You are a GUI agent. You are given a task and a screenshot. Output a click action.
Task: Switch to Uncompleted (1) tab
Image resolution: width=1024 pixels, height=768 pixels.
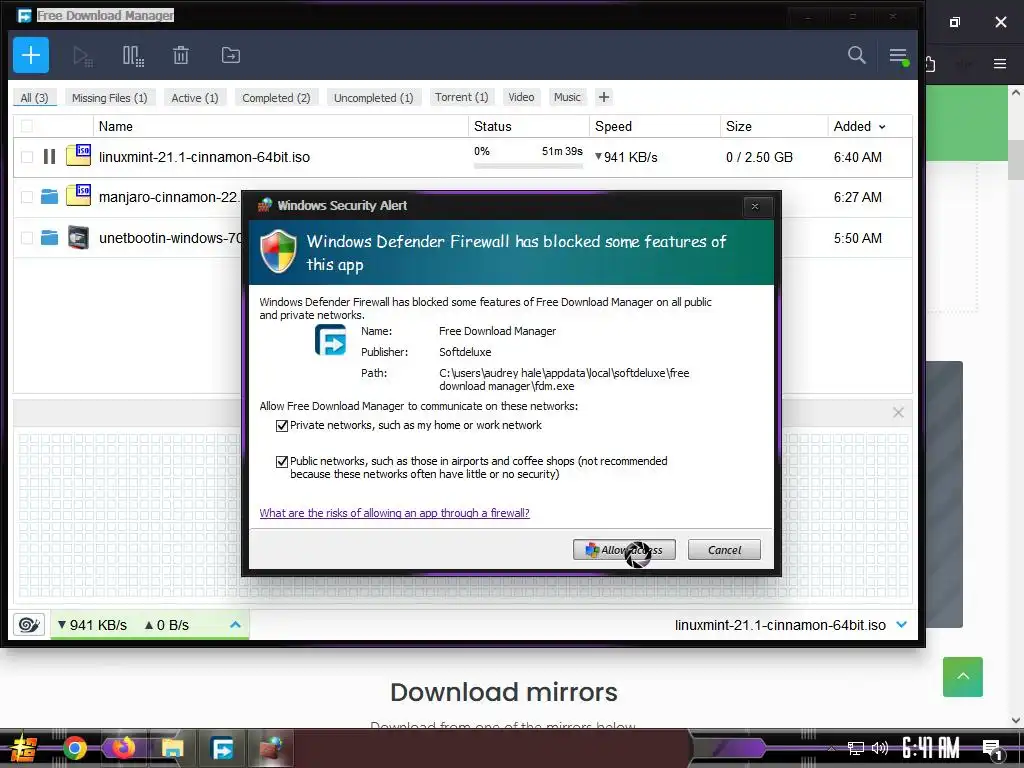click(374, 97)
